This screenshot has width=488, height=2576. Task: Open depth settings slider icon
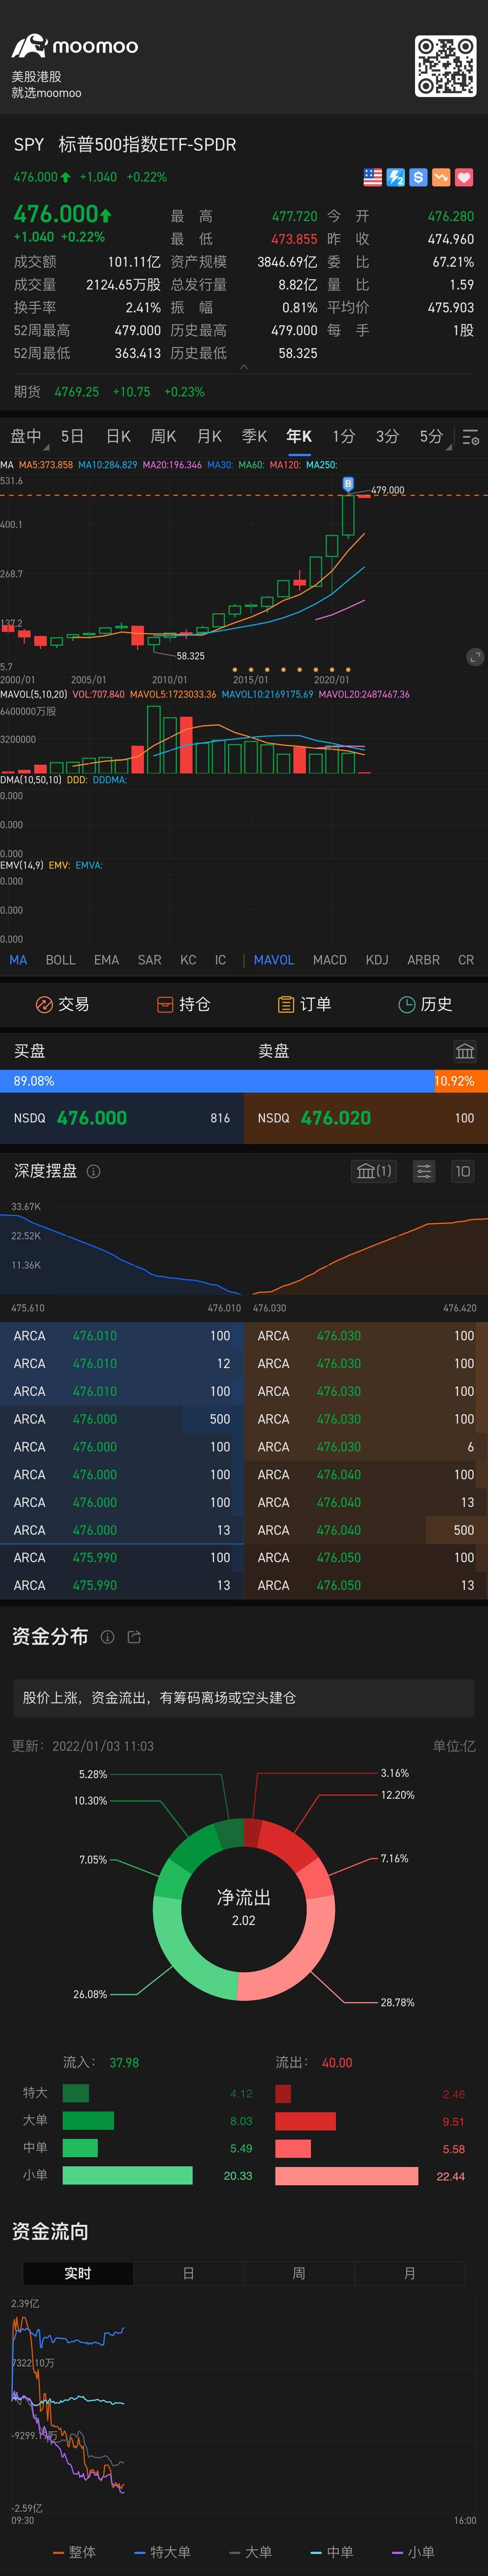(424, 1171)
